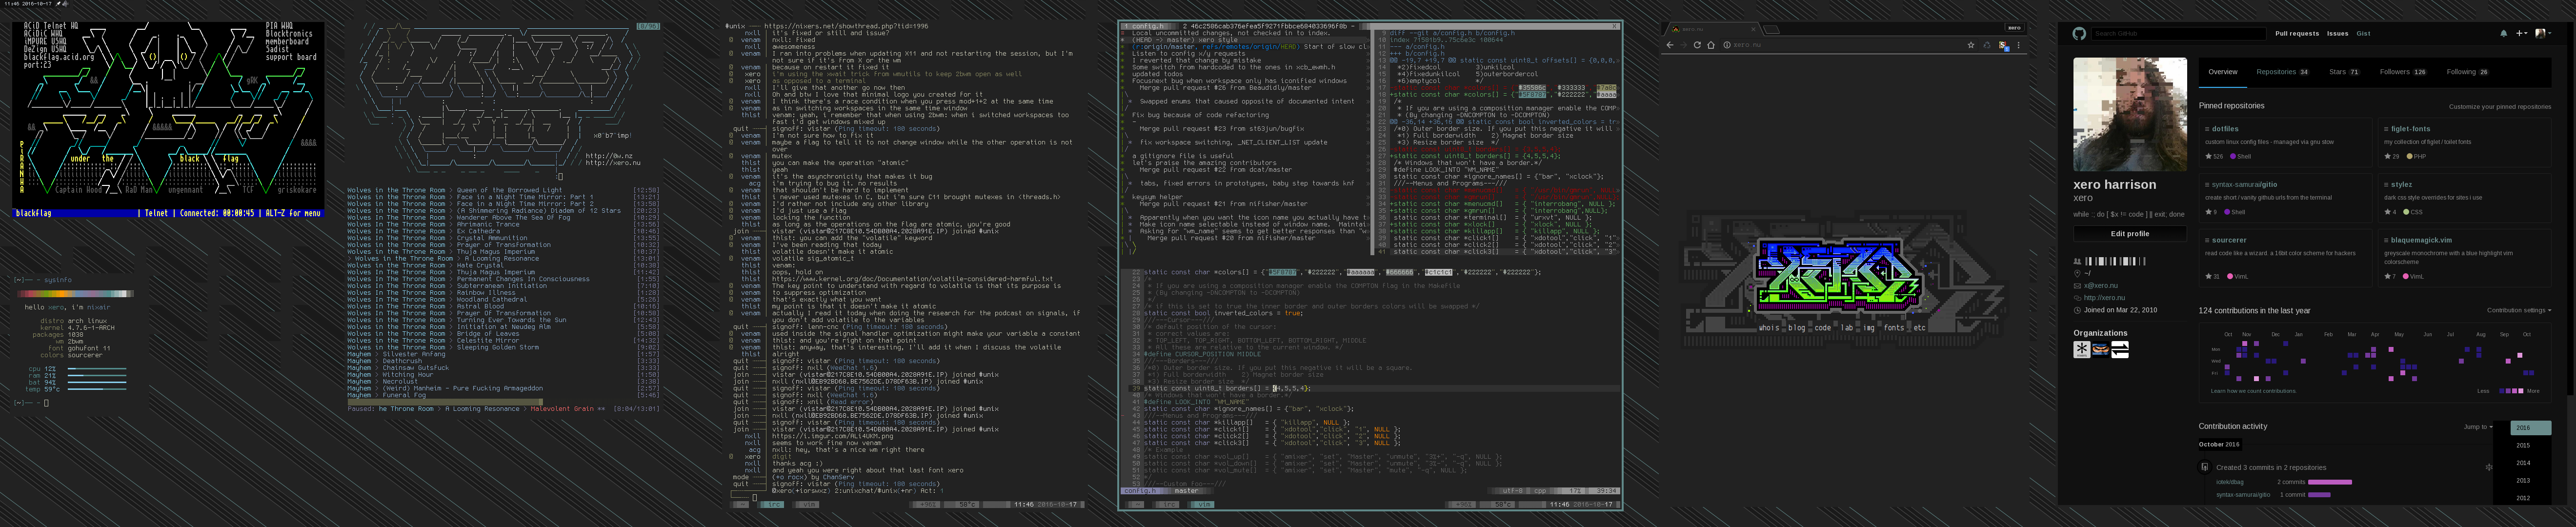Open Contribution settings dropdown

[2518, 310]
